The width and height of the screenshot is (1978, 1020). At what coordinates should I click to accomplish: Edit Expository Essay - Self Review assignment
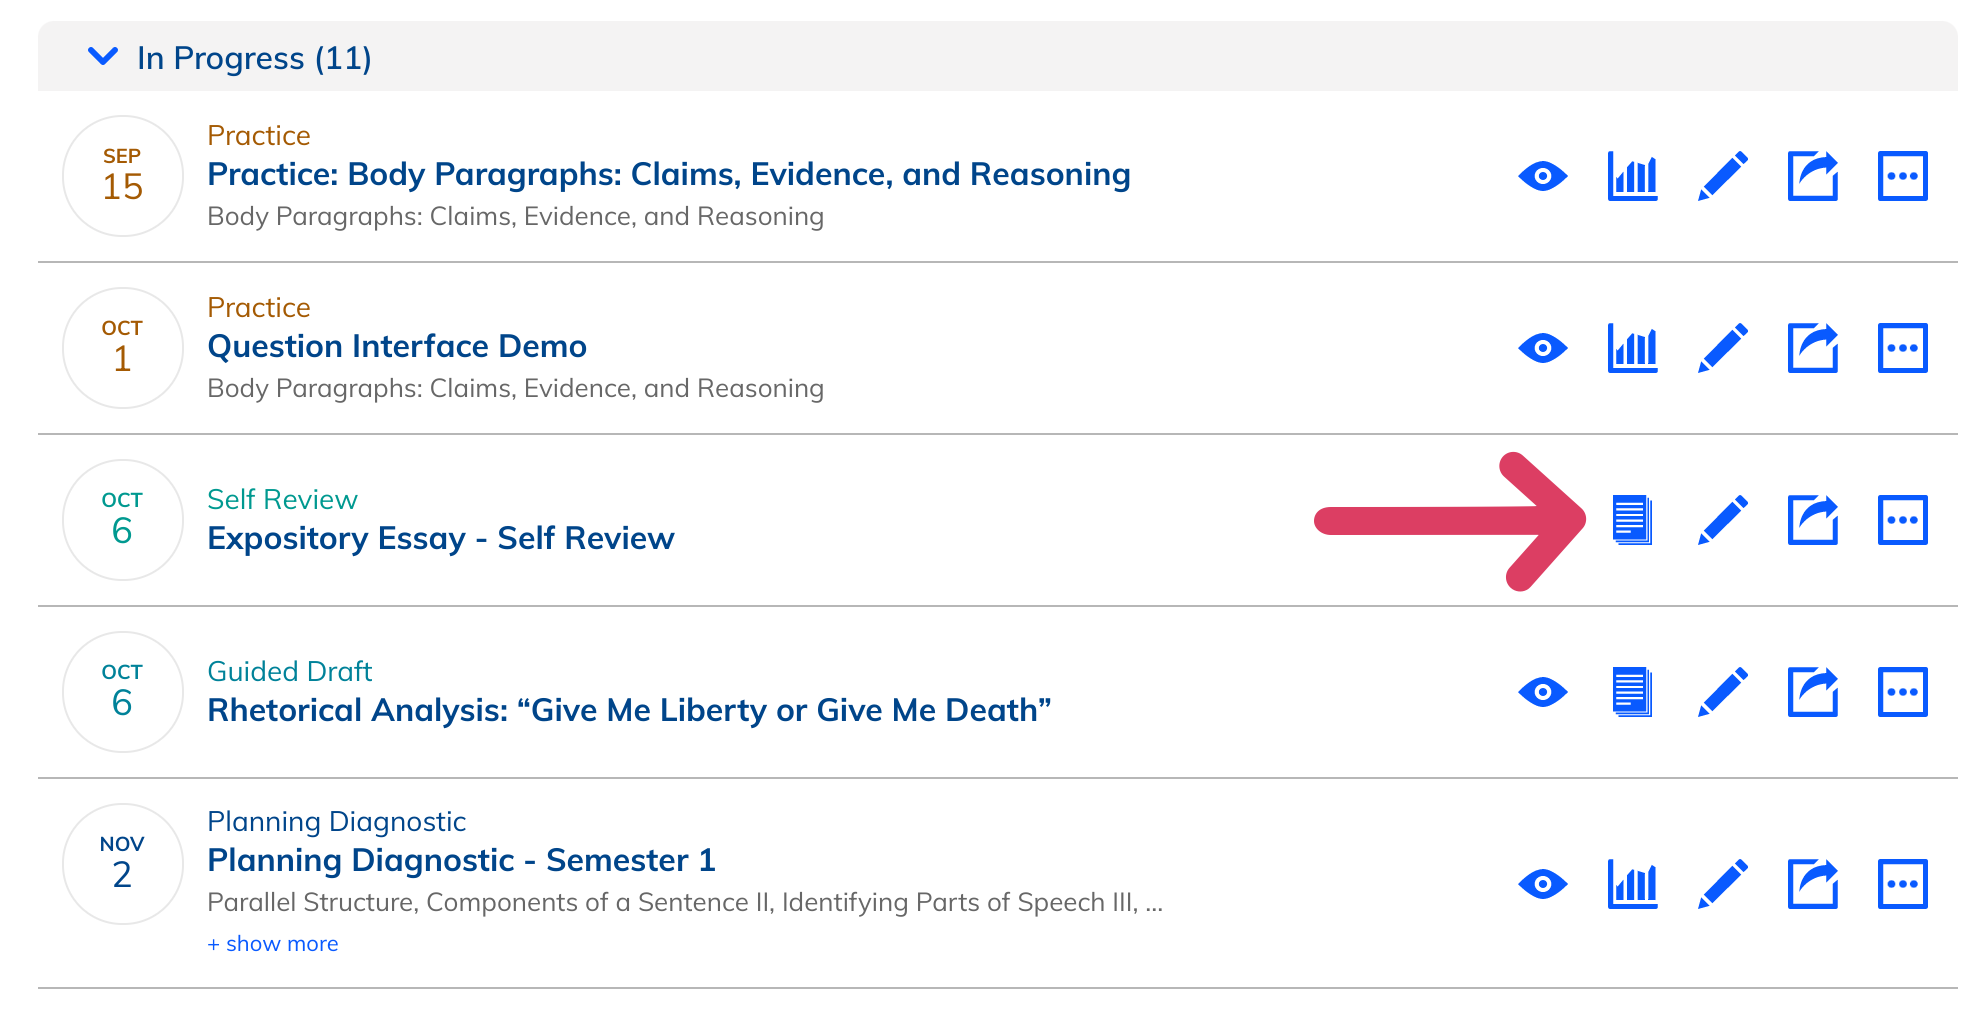click(1722, 520)
